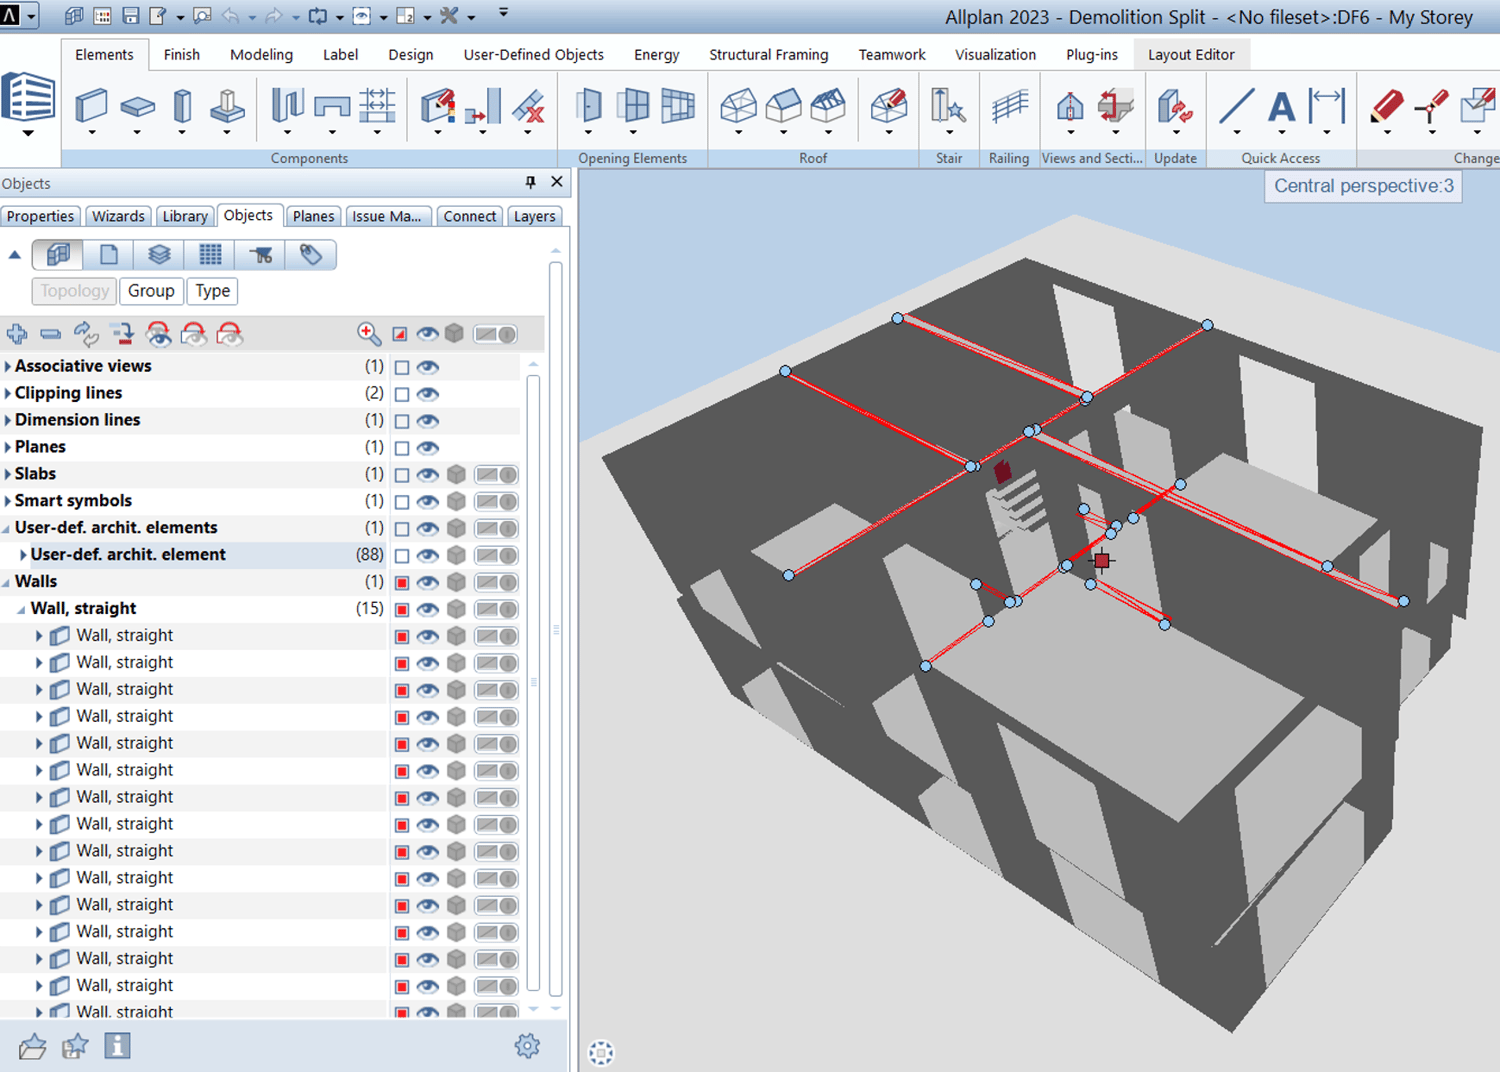Select the Column tool icon
1500x1072 pixels.
tap(182, 105)
